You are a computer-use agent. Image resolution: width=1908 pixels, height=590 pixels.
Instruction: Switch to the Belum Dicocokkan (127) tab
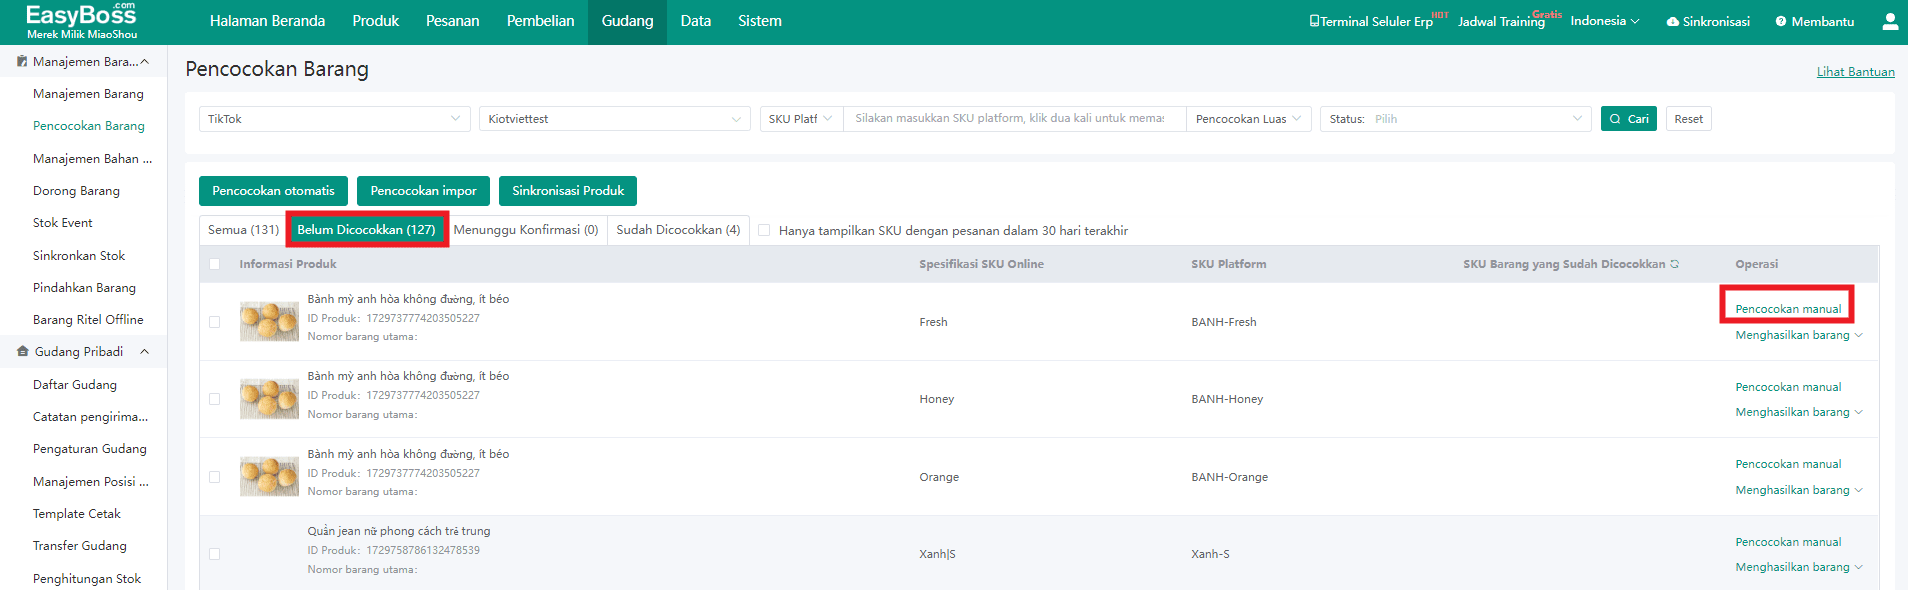[x=366, y=230]
